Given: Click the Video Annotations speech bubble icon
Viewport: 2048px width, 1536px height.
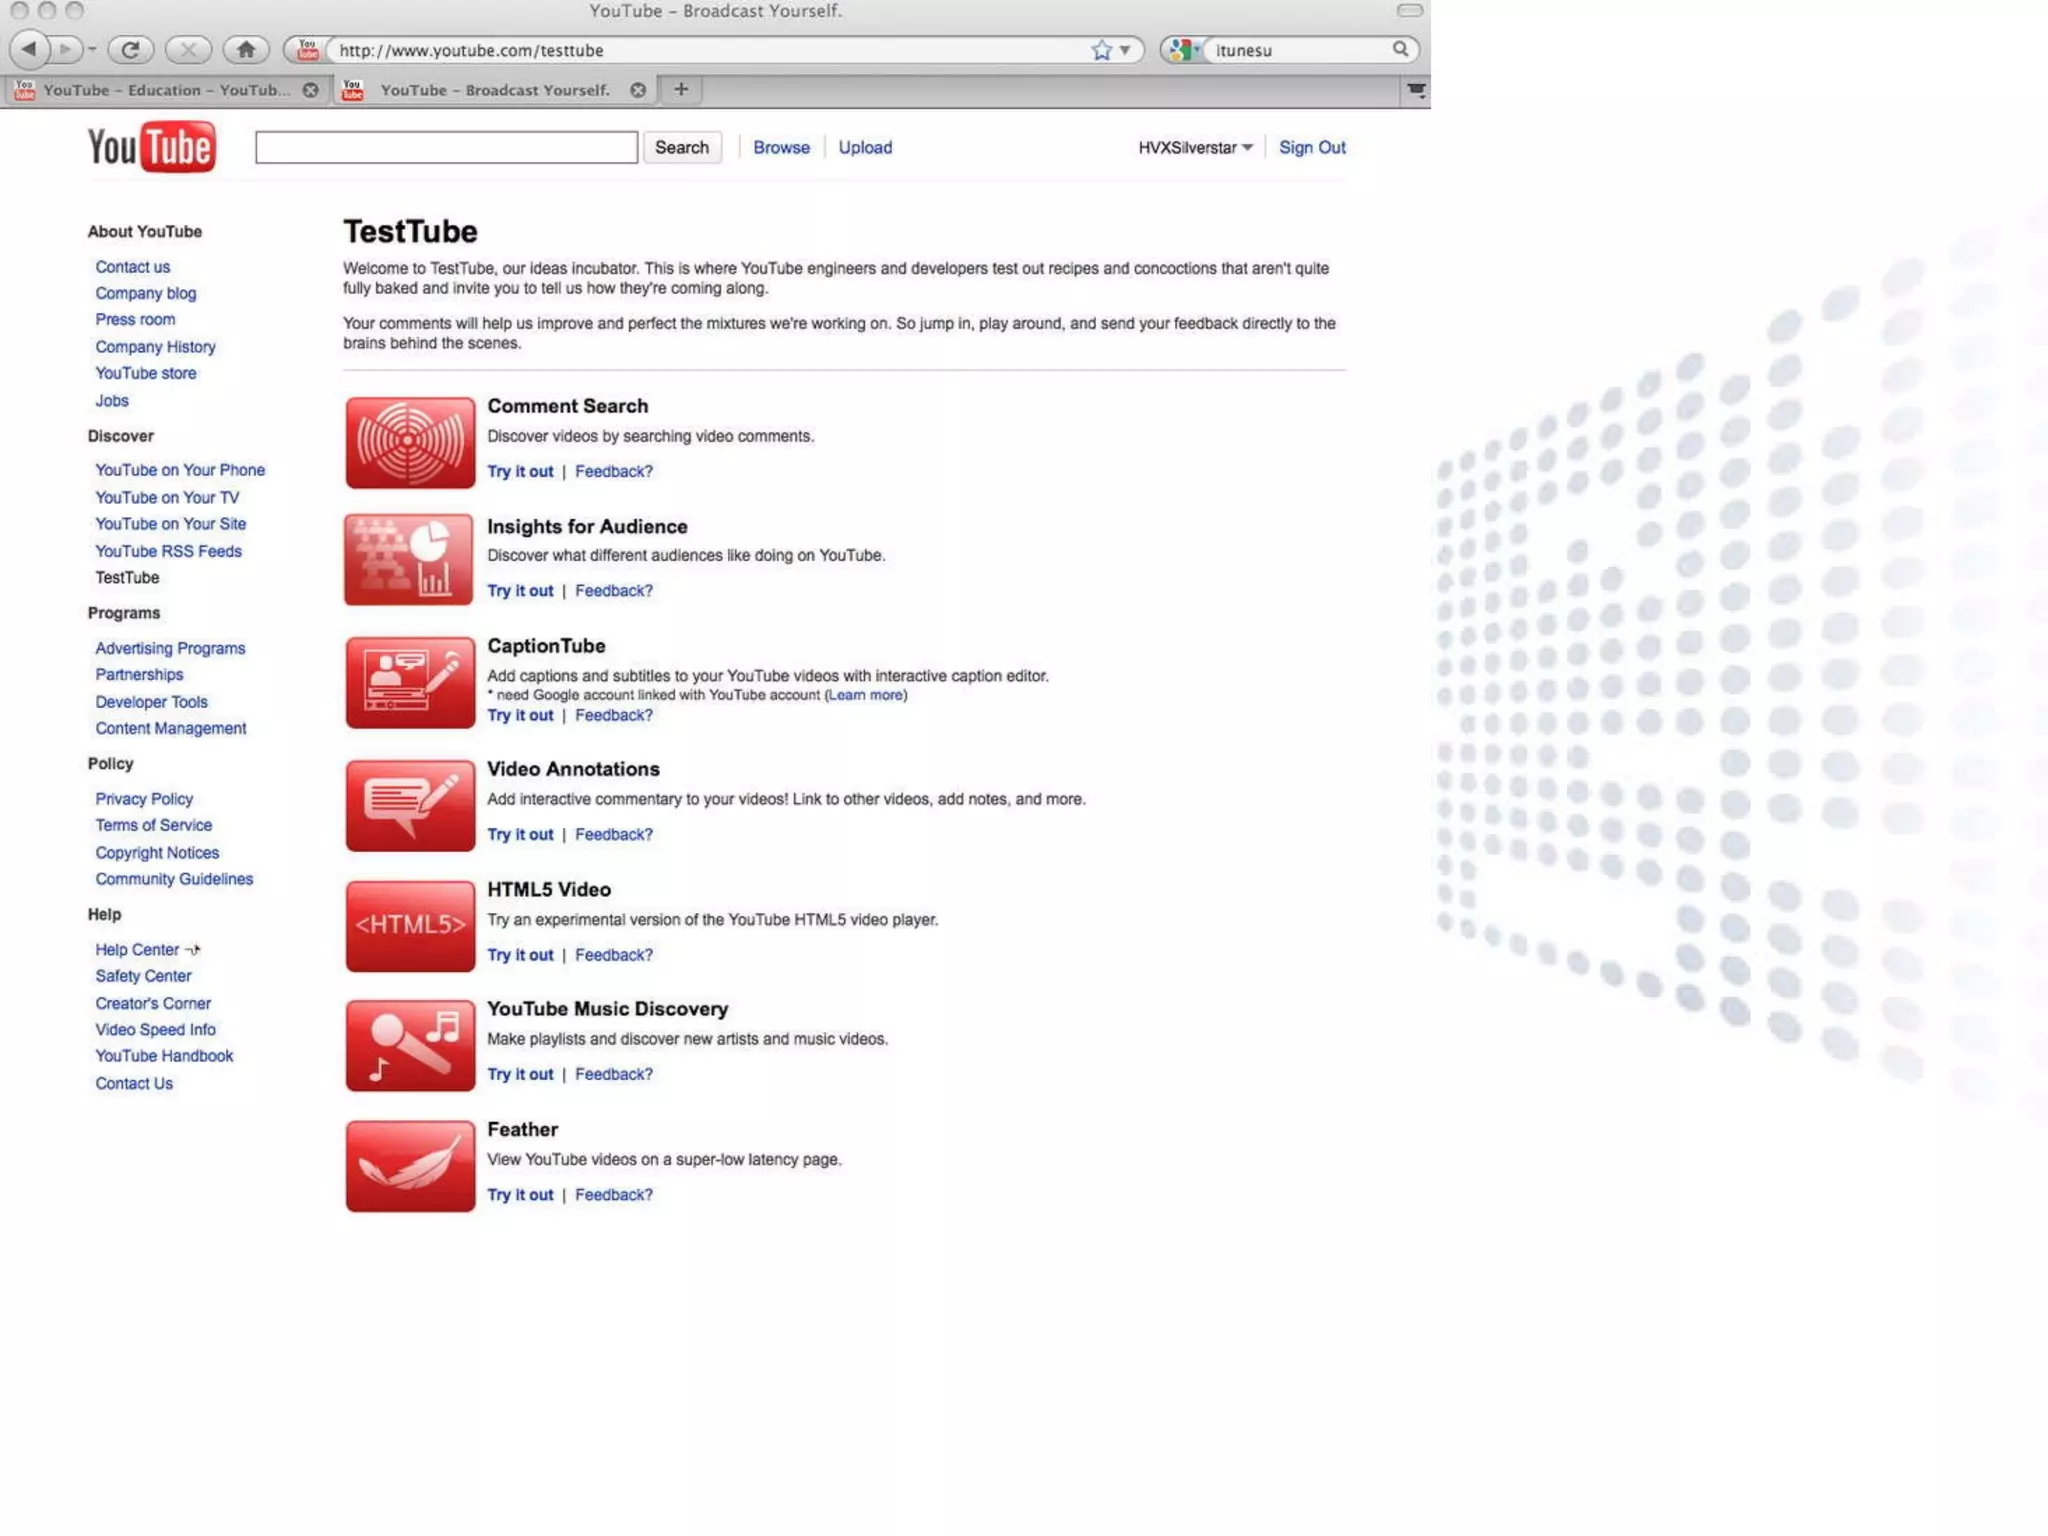Looking at the screenshot, I should [x=410, y=806].
